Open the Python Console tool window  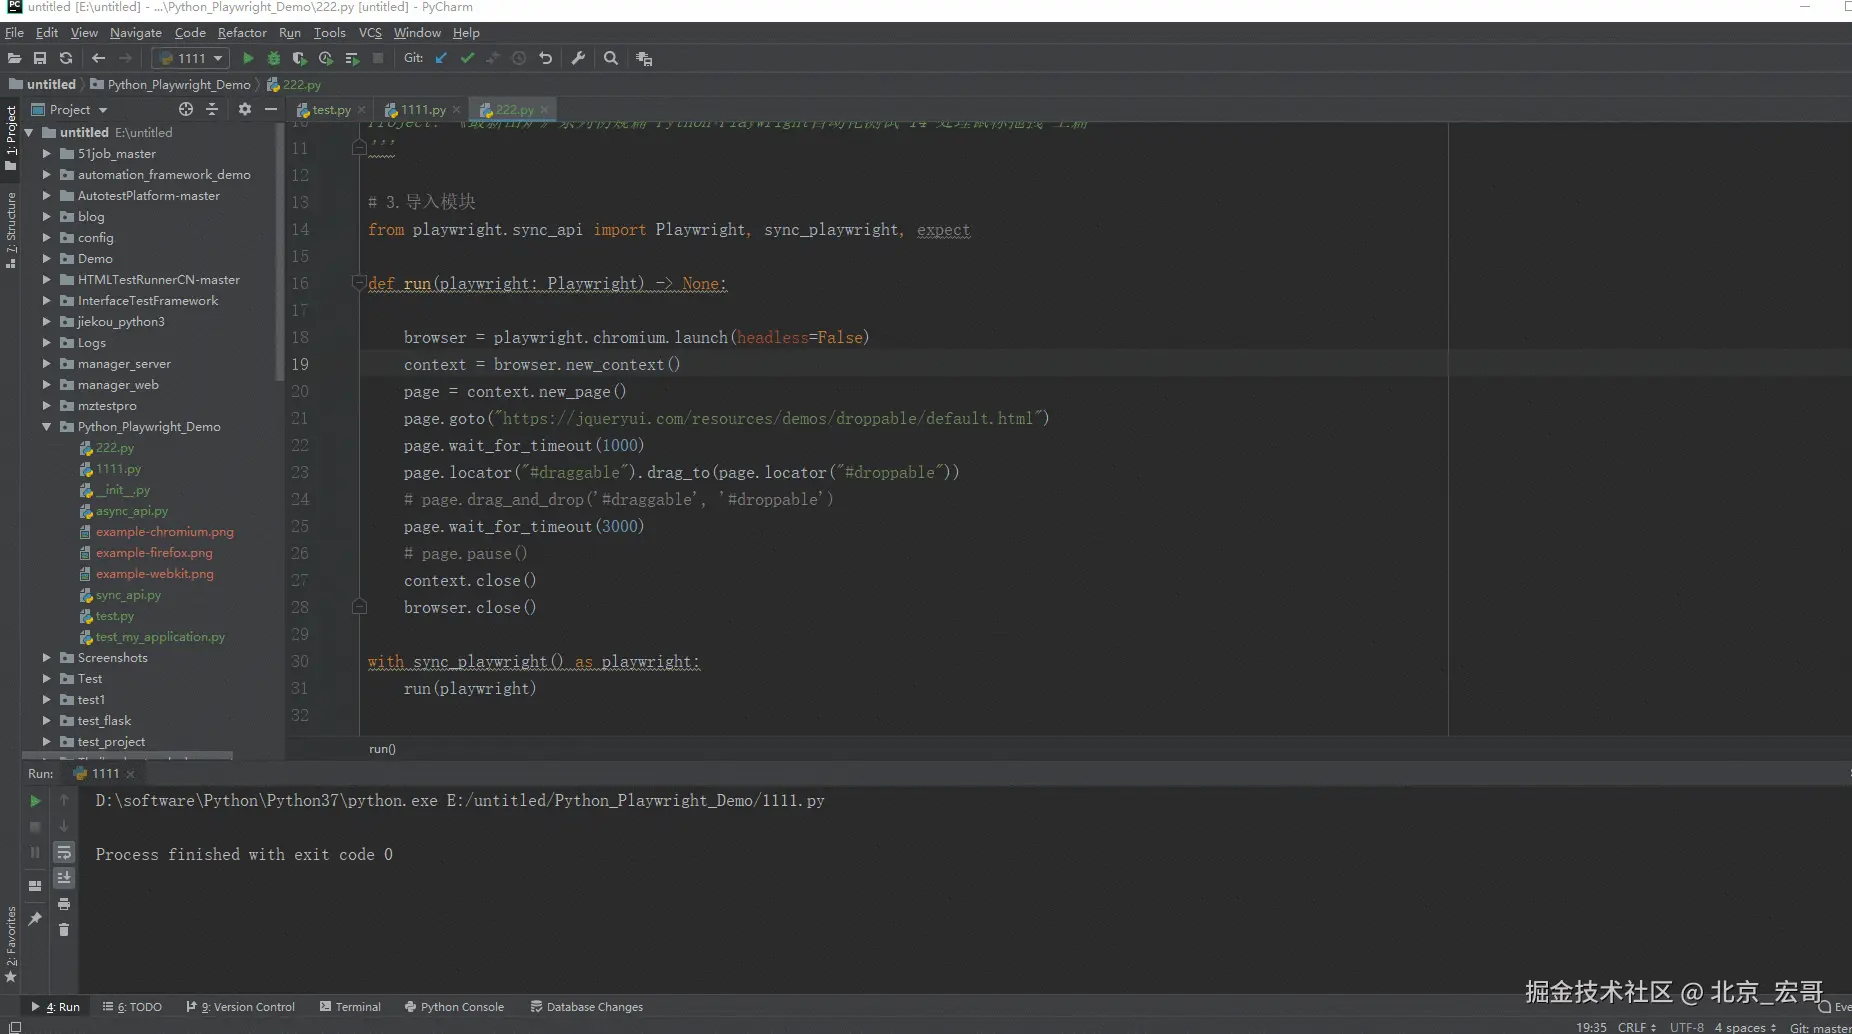click(x=454, y=1007)
